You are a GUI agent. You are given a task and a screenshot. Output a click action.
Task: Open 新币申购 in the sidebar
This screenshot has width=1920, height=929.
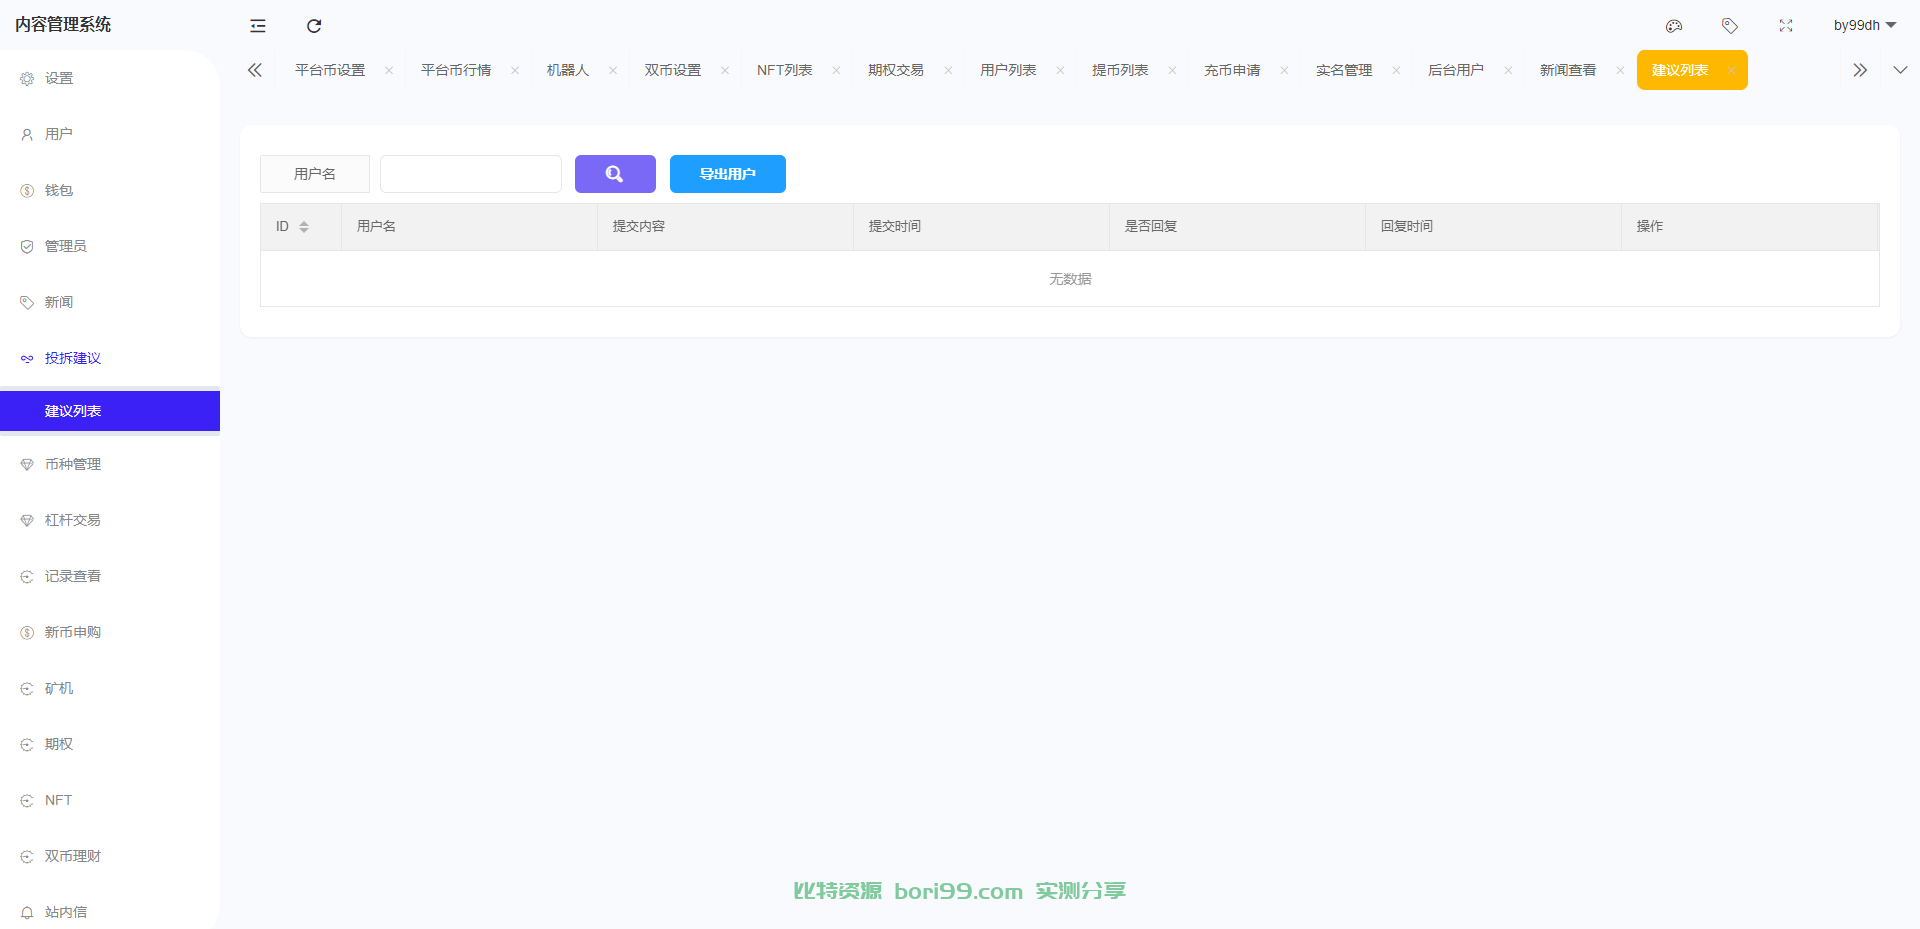[x=110, y=632]
